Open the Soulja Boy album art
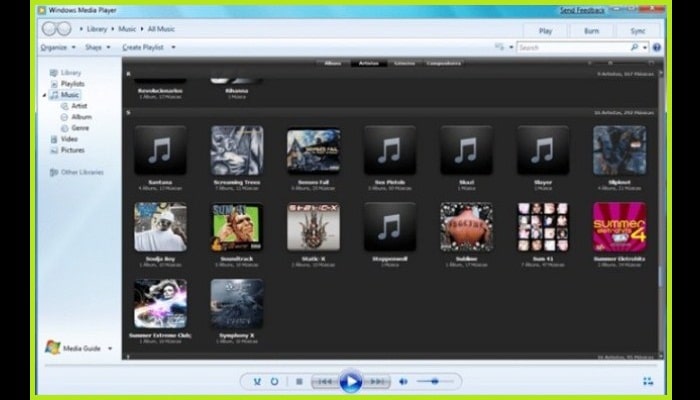 (160, 227)
